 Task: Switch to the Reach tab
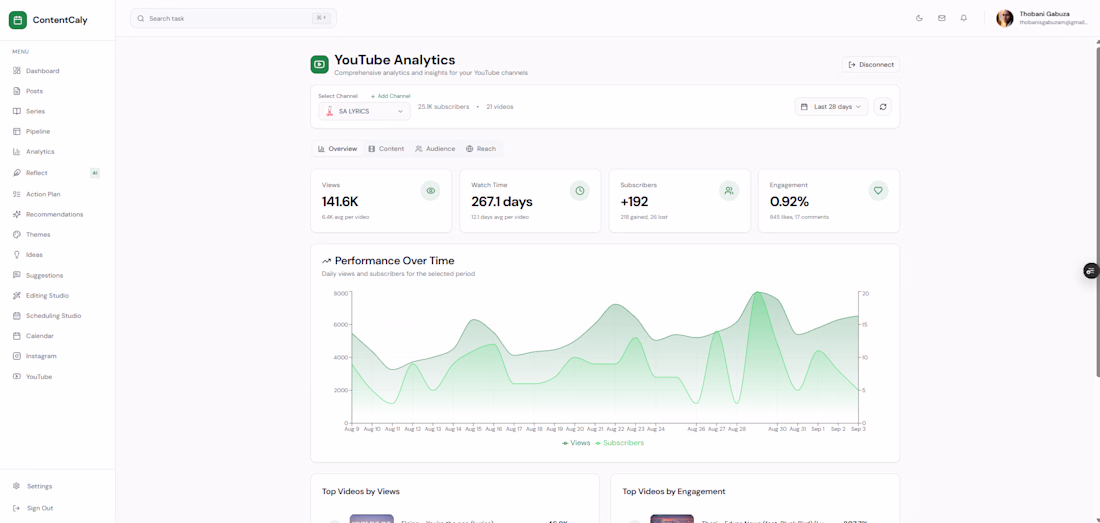tap(481, 149)
